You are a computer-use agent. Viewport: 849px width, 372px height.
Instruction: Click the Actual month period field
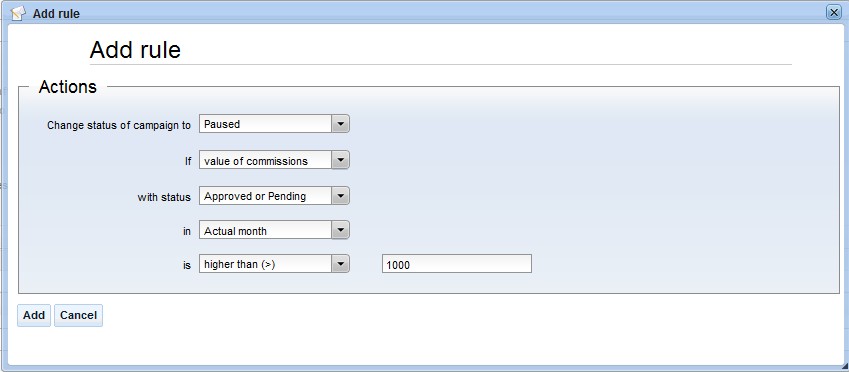click(265, 230)
